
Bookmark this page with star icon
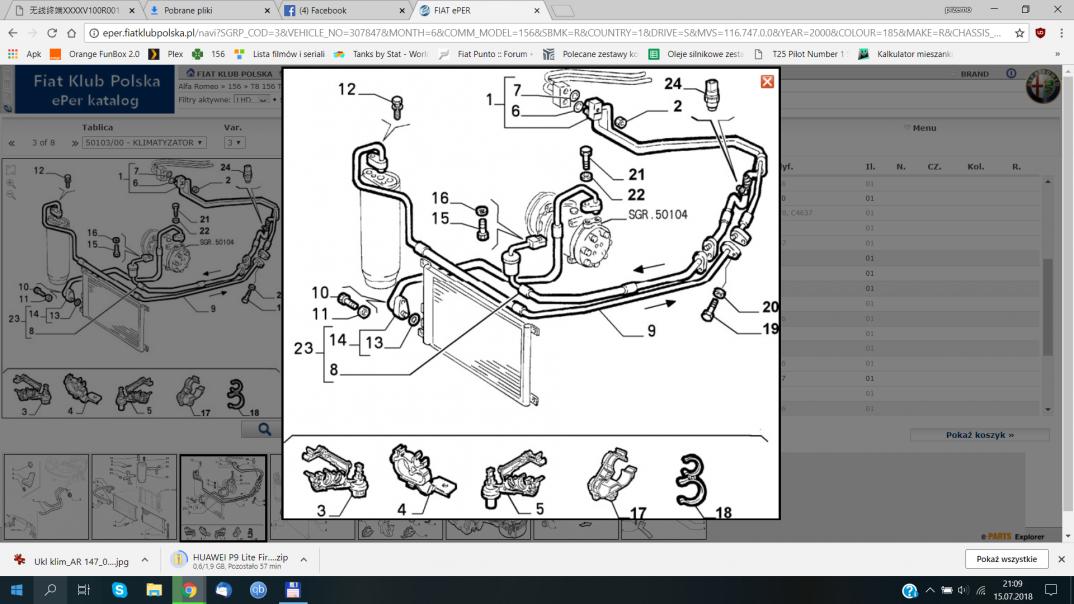click(x=1019, y=33)
